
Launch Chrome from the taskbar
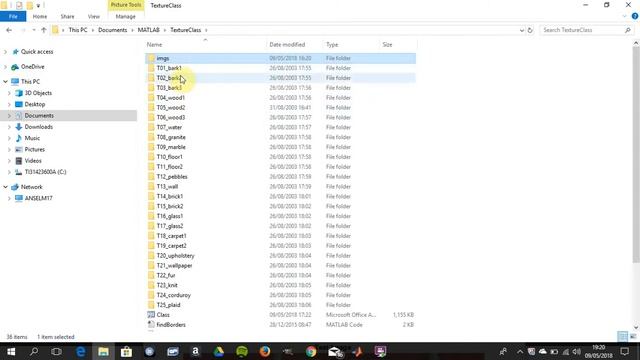(311, 351)
